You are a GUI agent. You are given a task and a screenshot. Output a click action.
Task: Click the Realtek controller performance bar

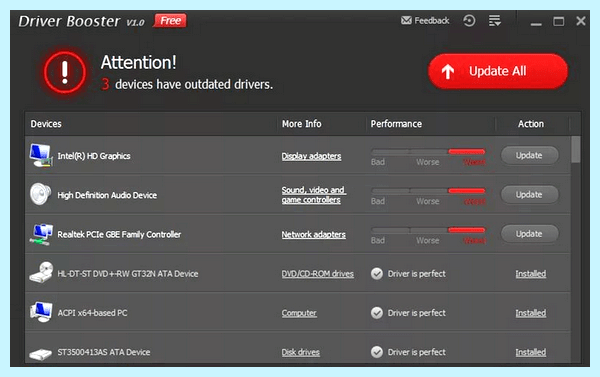[428, 230]
